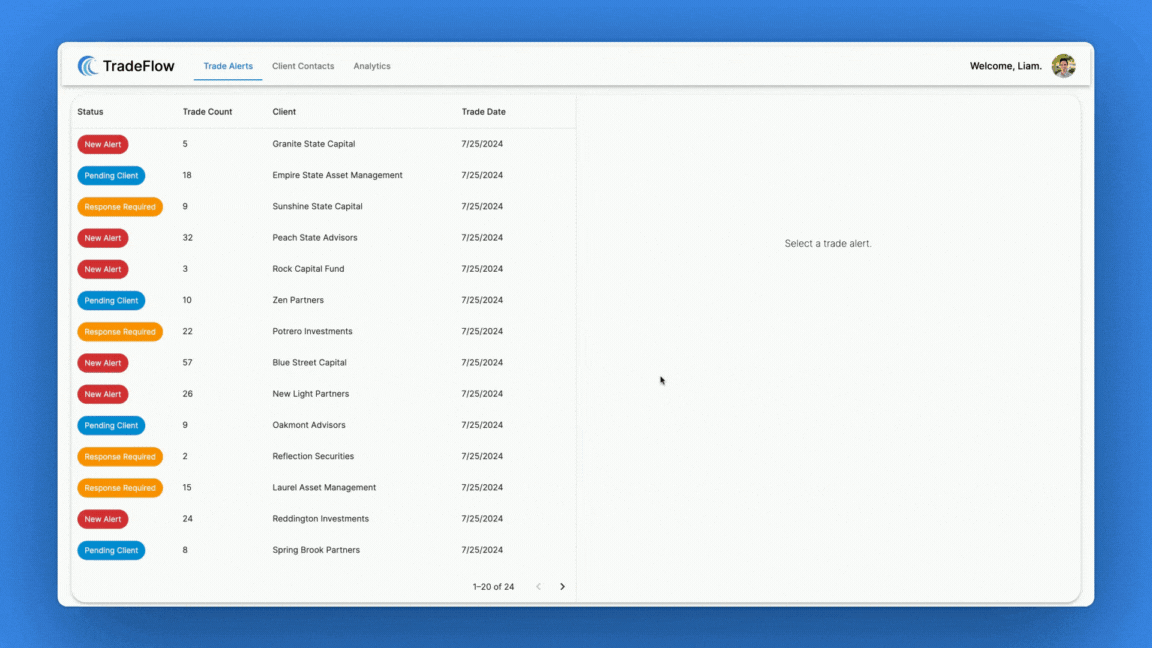Click the TradeFlow logo icon
1152x648 pixels.
[88, 66]
